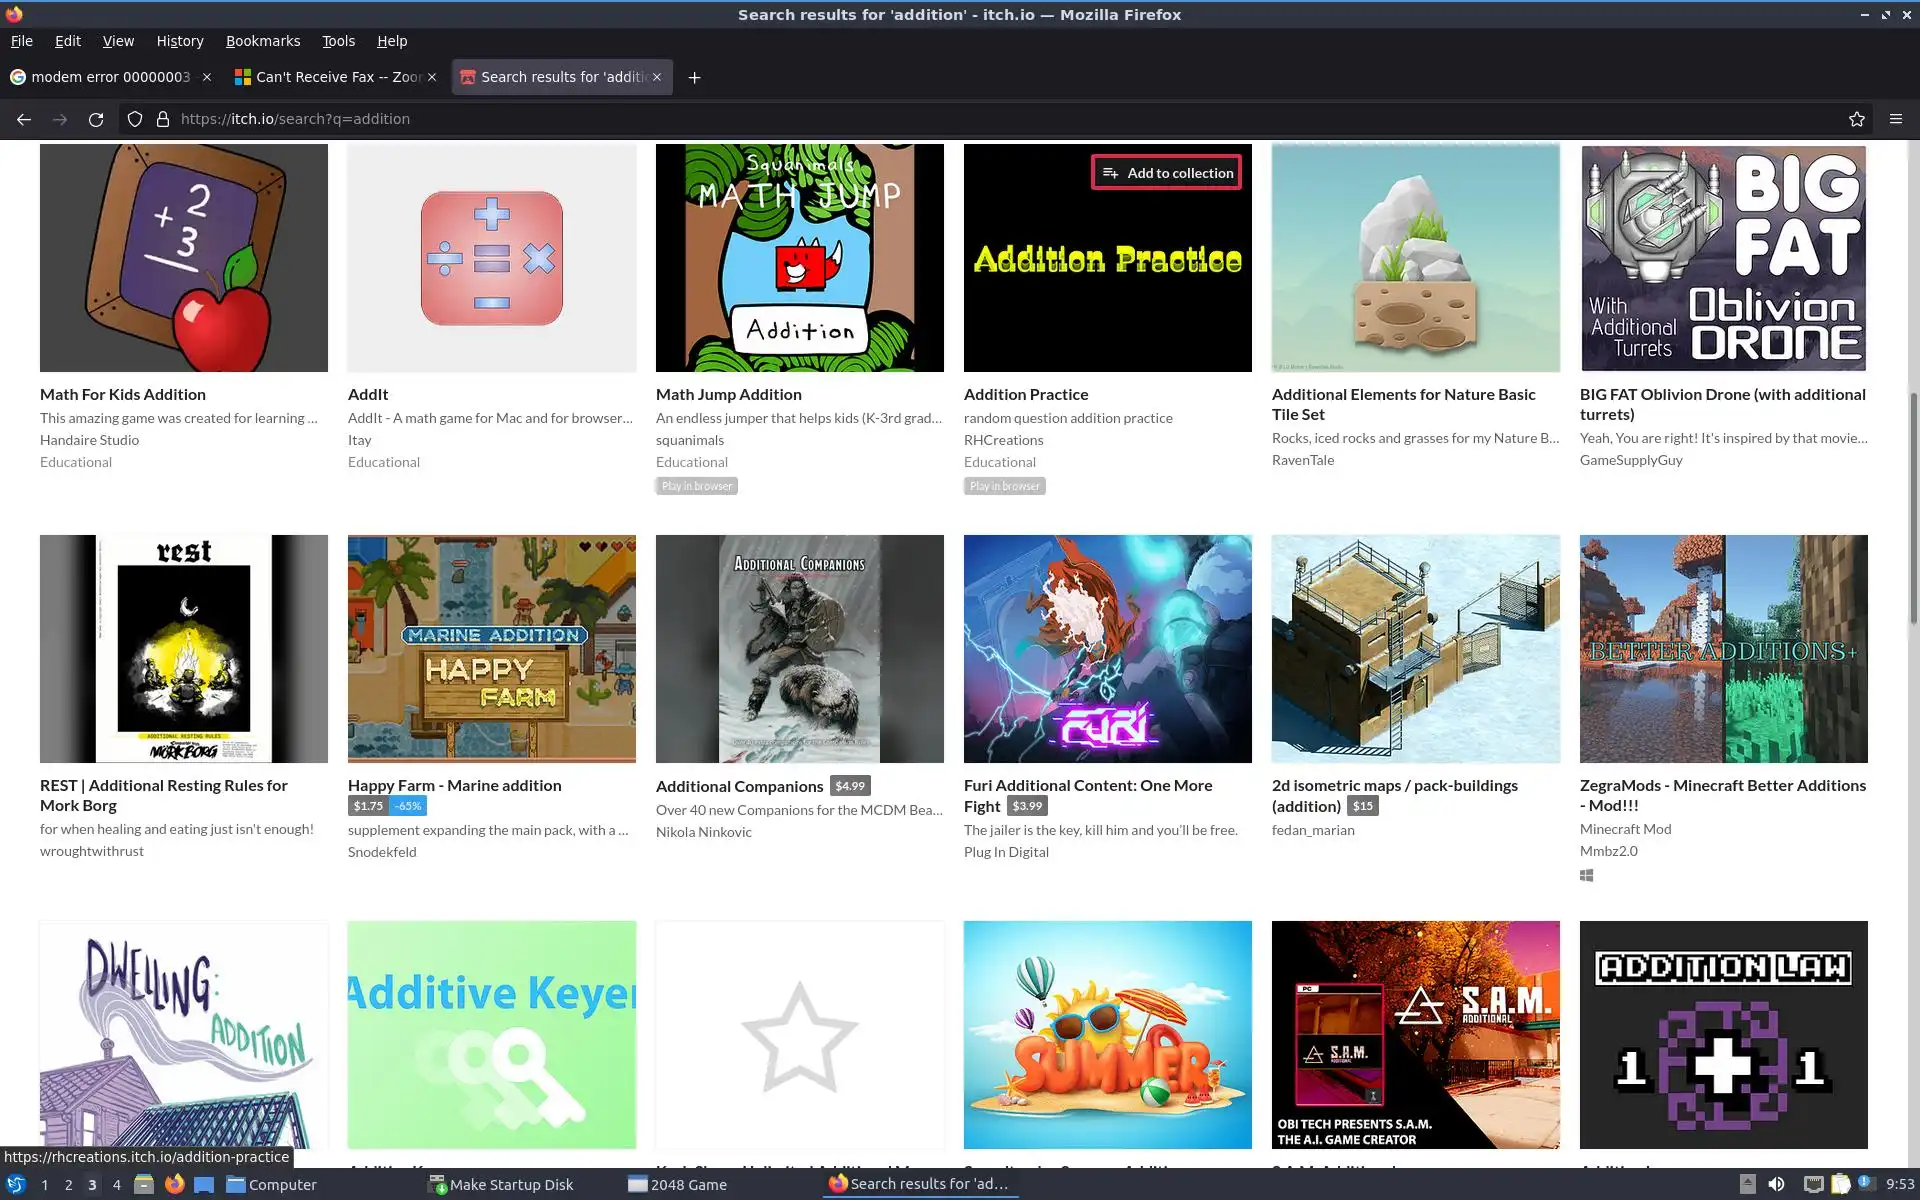This screenshot has height=1200, width=1920.
Task: Bookmark this page with star icon
Action: (x=1856, y=119)
